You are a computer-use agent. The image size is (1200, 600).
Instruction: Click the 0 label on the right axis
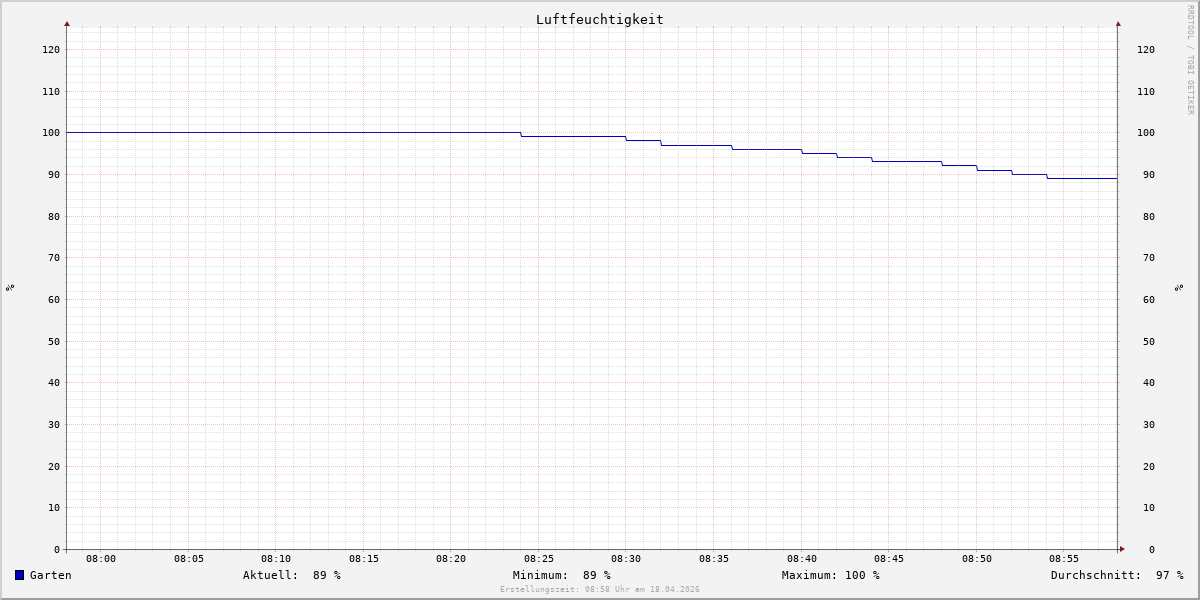point(1152,550)
